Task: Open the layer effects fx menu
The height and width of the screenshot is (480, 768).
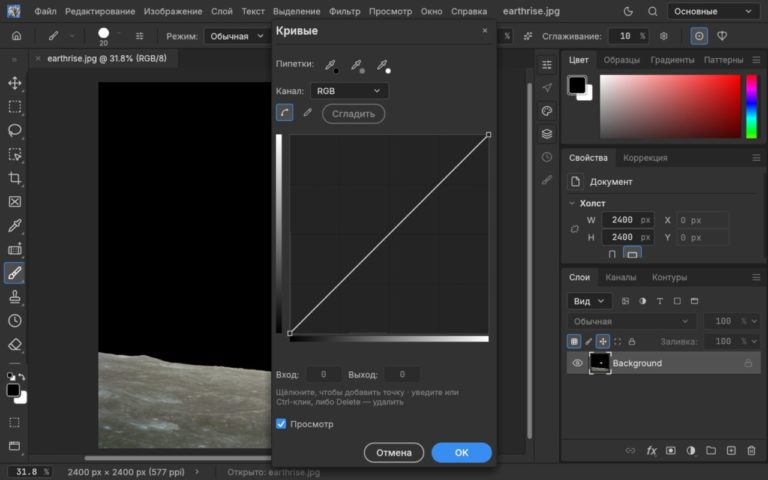Action: [x=651, y=451]
